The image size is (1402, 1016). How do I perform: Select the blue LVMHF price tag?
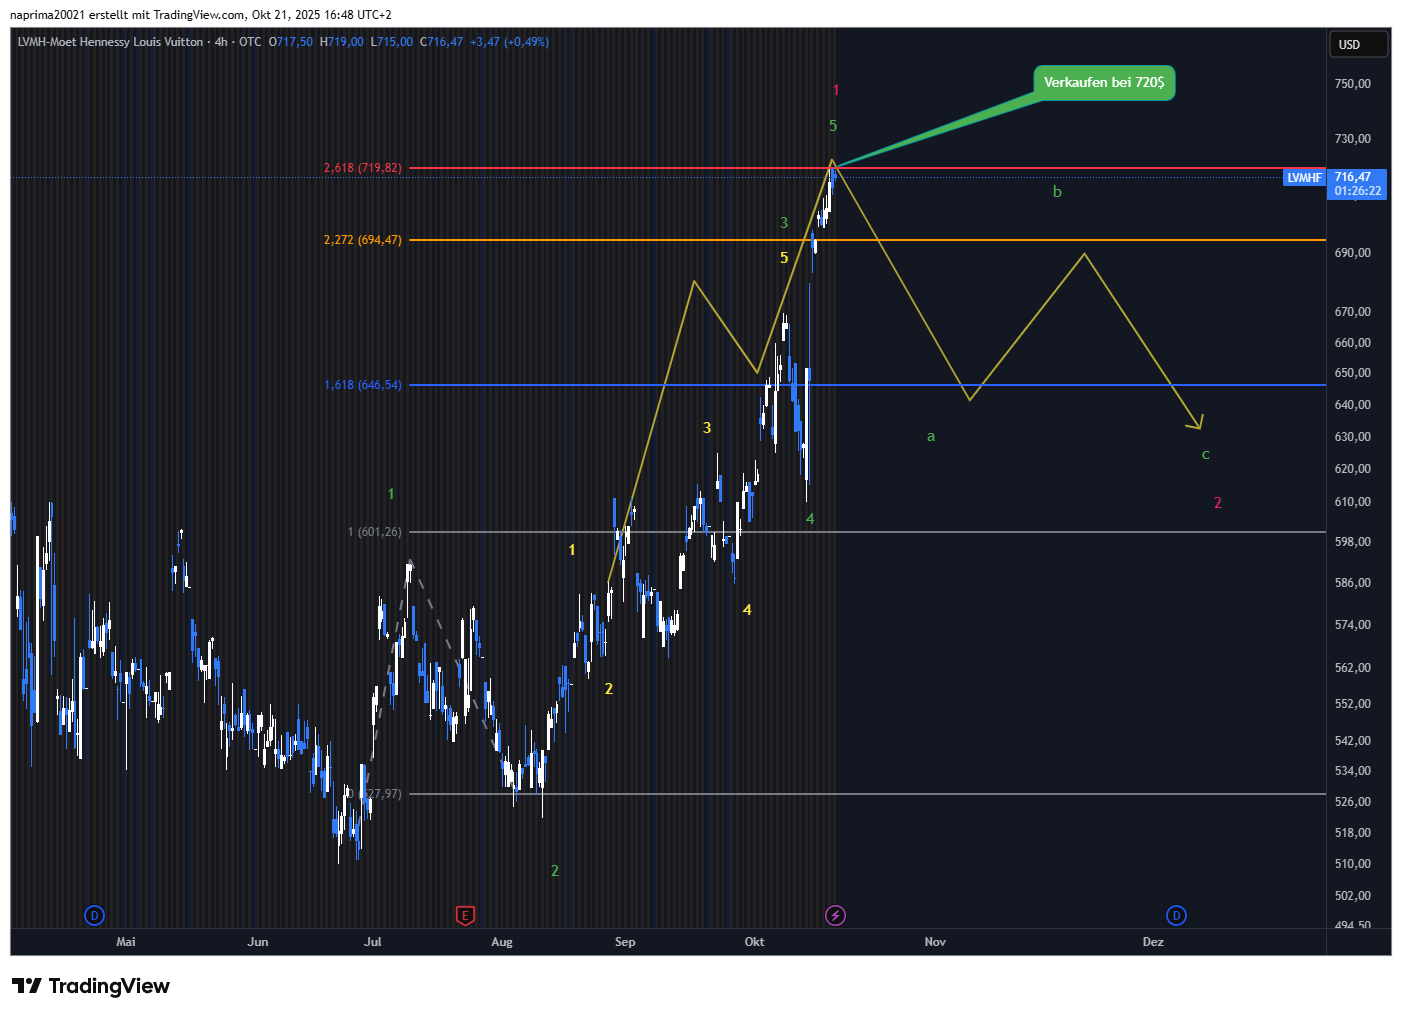coord(1304,178)
